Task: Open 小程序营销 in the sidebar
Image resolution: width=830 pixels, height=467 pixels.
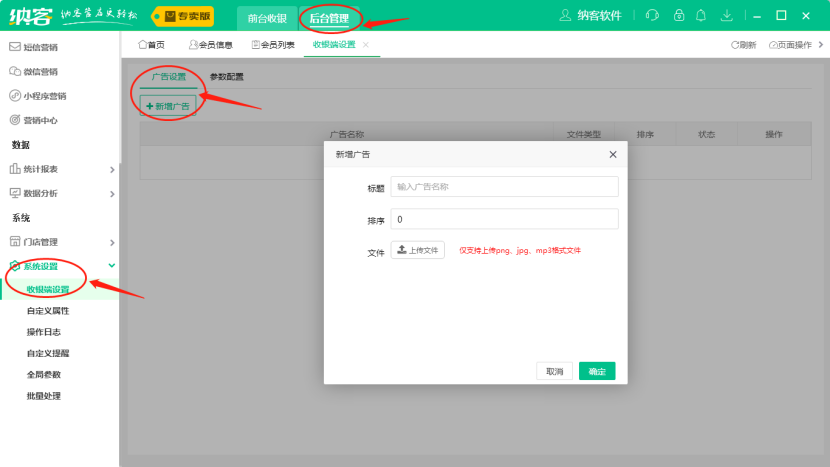Action: [44, 96]
